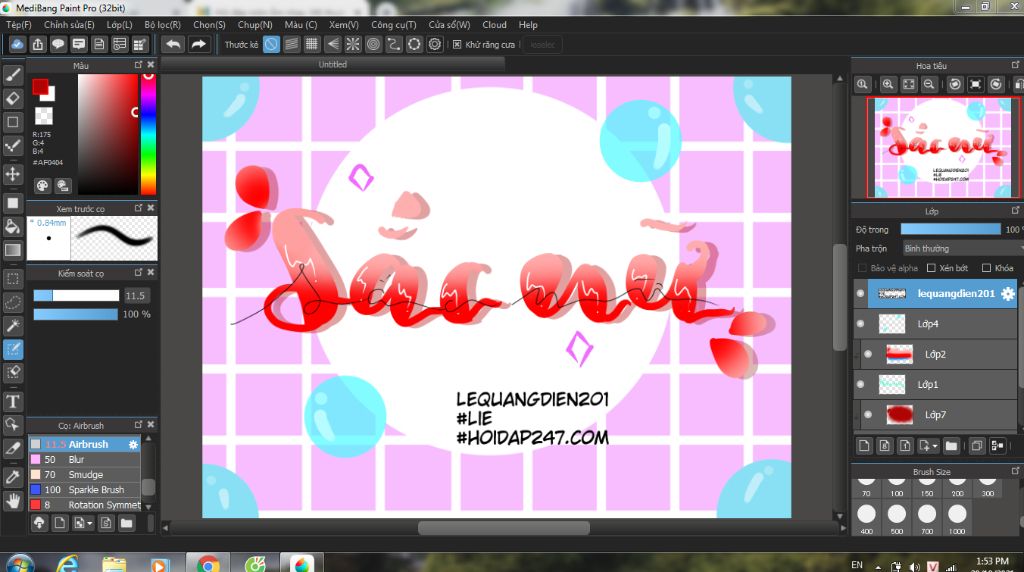The width and height of the screenshot is (1024, 572).
Task: Expand the add-brush dropdown arrow in Brush panel
Action: 89,523
